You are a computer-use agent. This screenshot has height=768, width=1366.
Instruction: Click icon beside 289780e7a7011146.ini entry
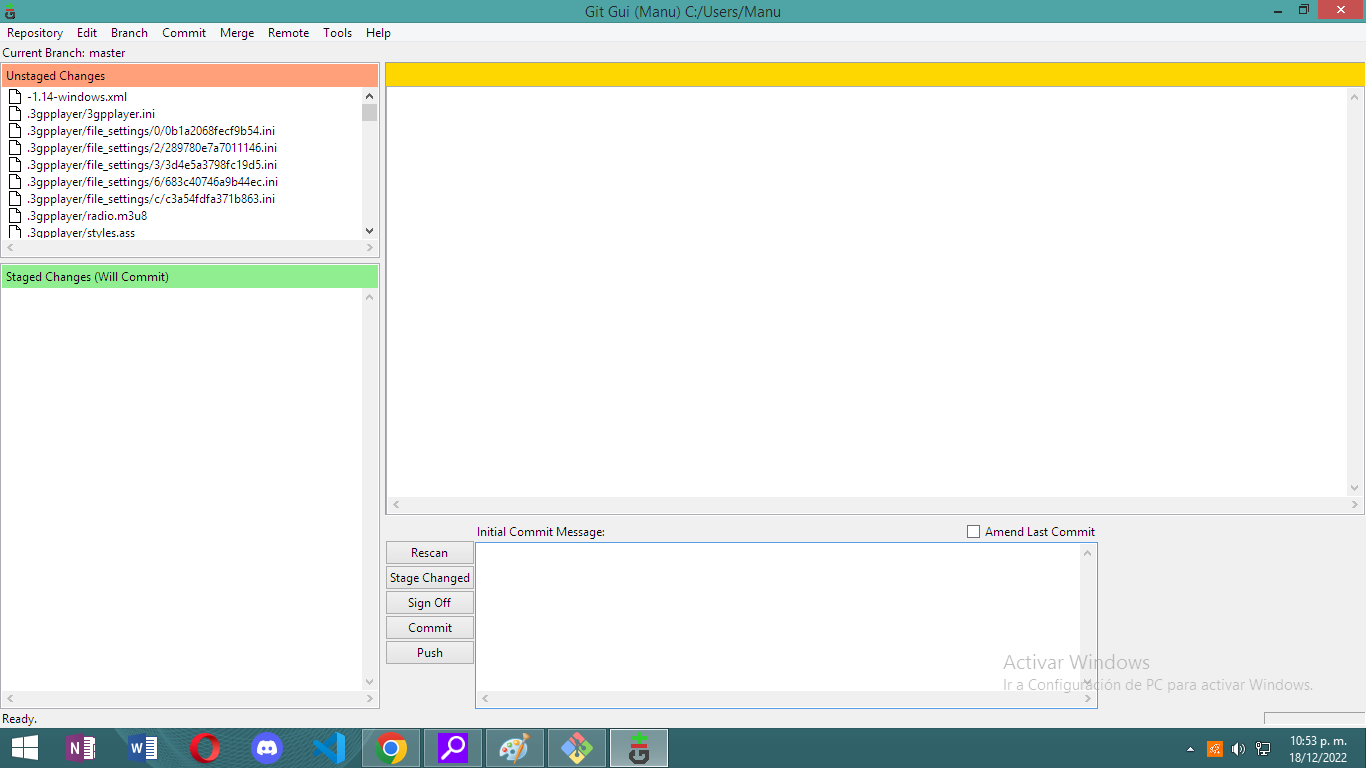[15, 148]
